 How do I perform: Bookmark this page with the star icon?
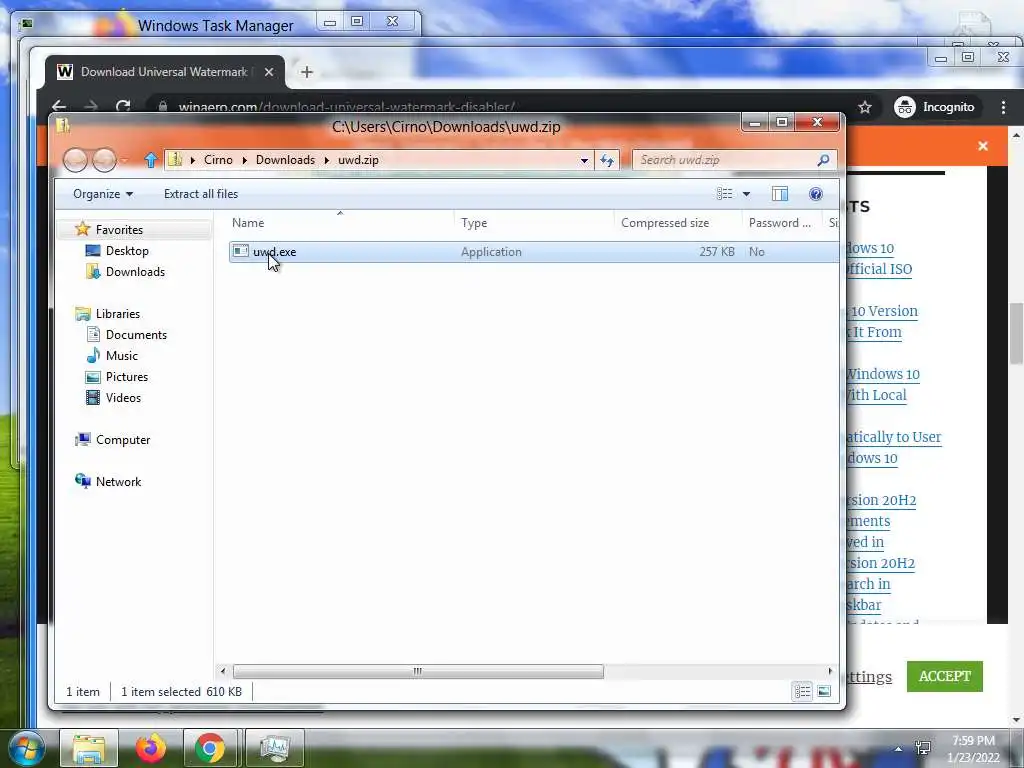pos(865,107)
